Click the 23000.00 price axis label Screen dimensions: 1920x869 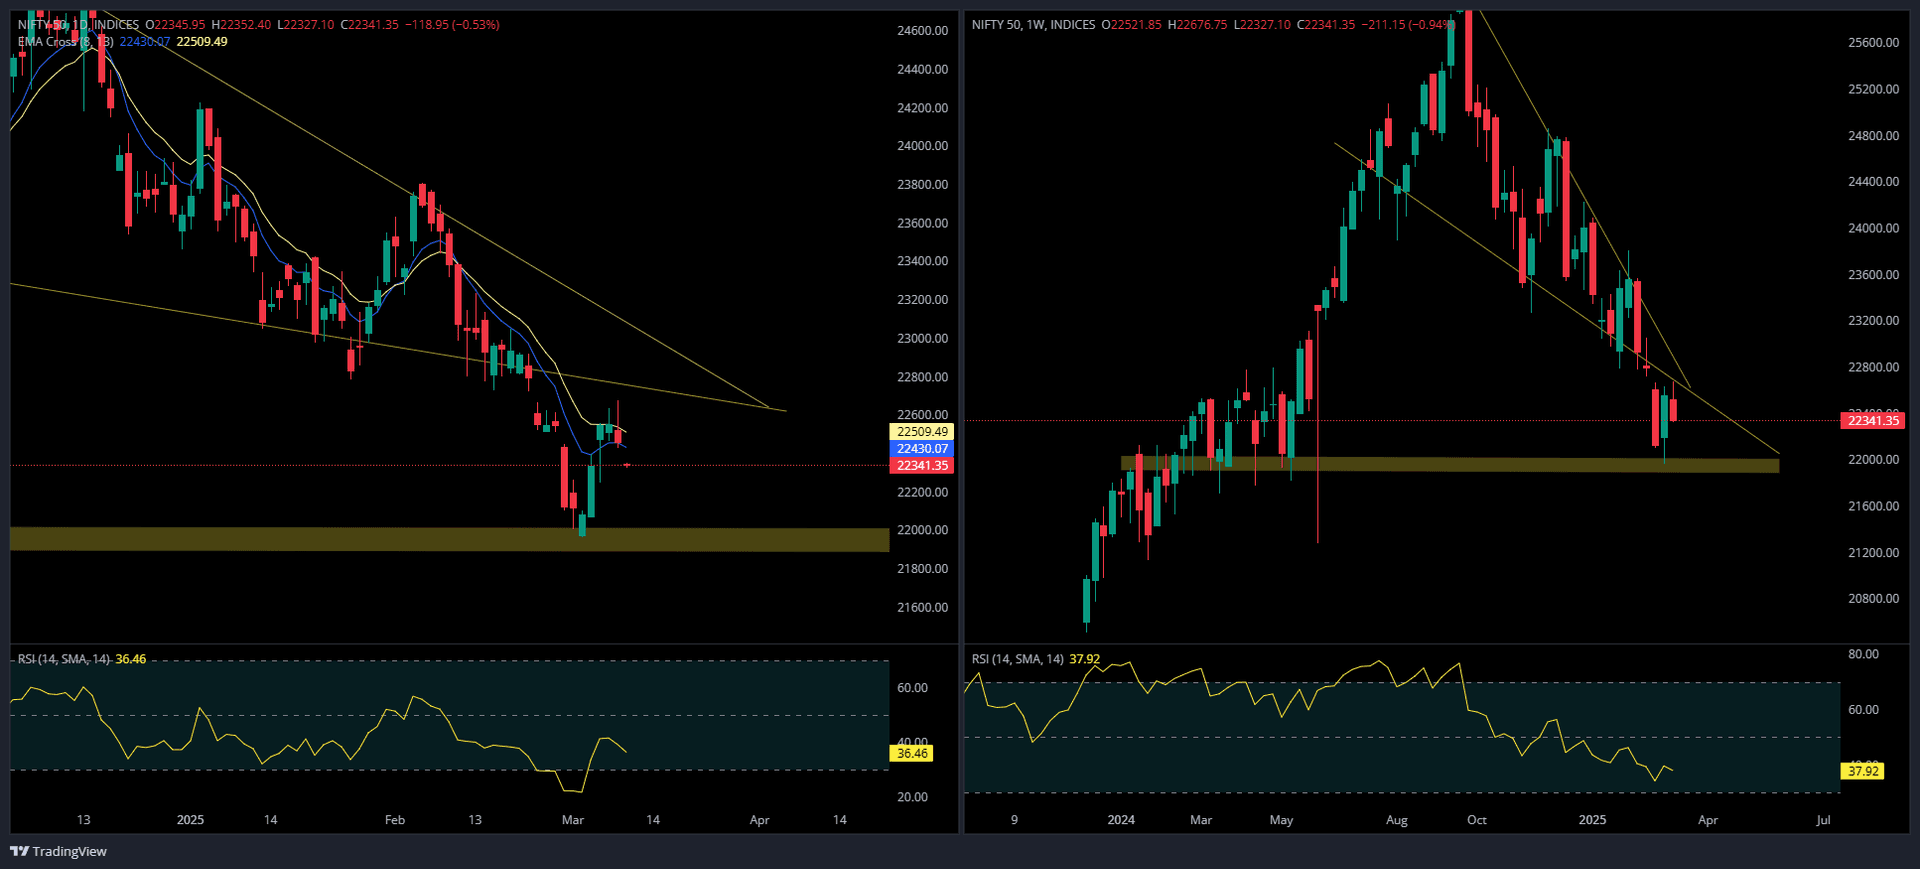click(922, 338)
